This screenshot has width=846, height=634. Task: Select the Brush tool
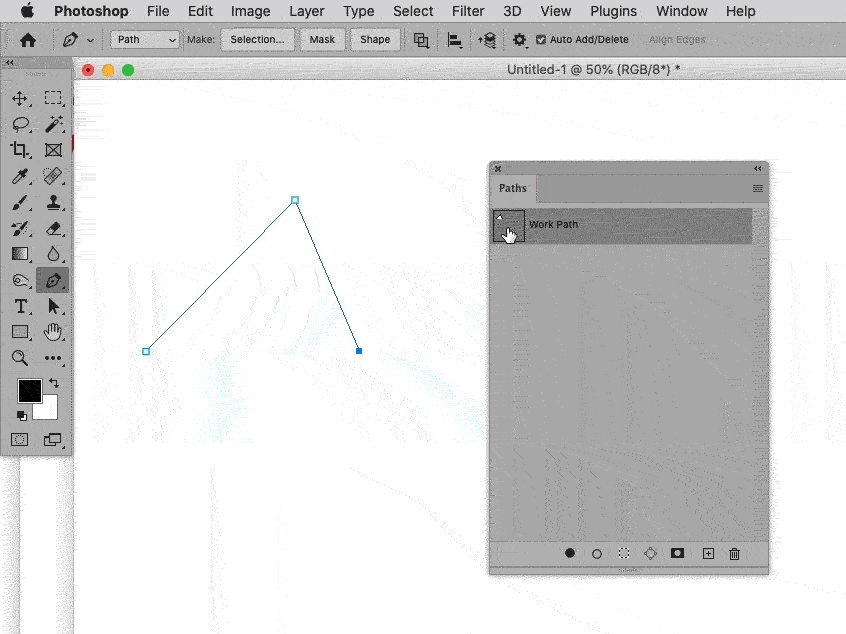(20, 202)
